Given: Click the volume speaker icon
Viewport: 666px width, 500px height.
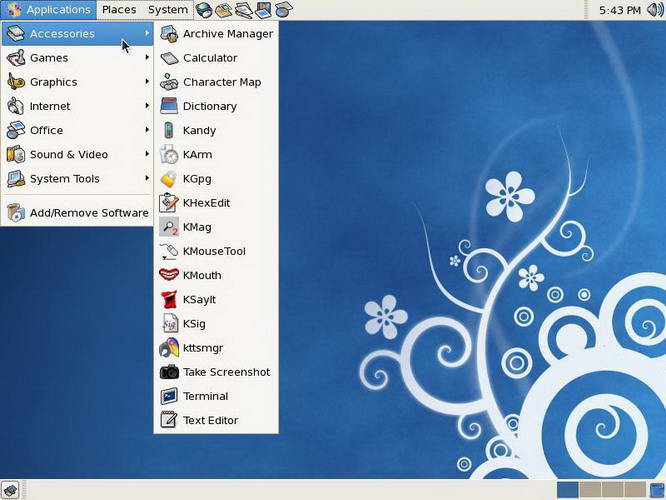Looking at the screenshot, I should (x=654, y=10).
